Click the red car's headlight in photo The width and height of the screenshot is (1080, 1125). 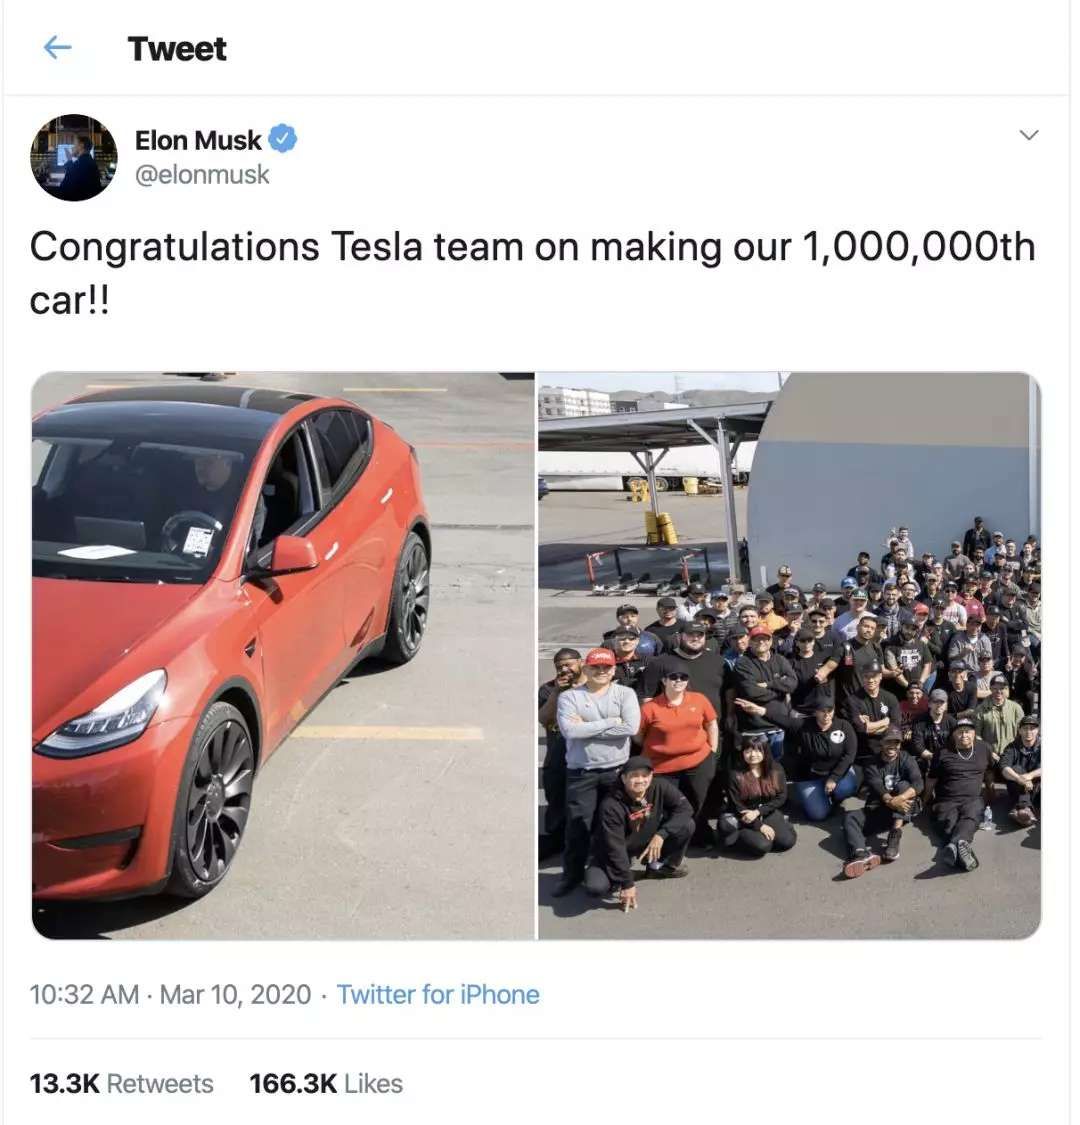pyautogui.click(x=104, y=715)
